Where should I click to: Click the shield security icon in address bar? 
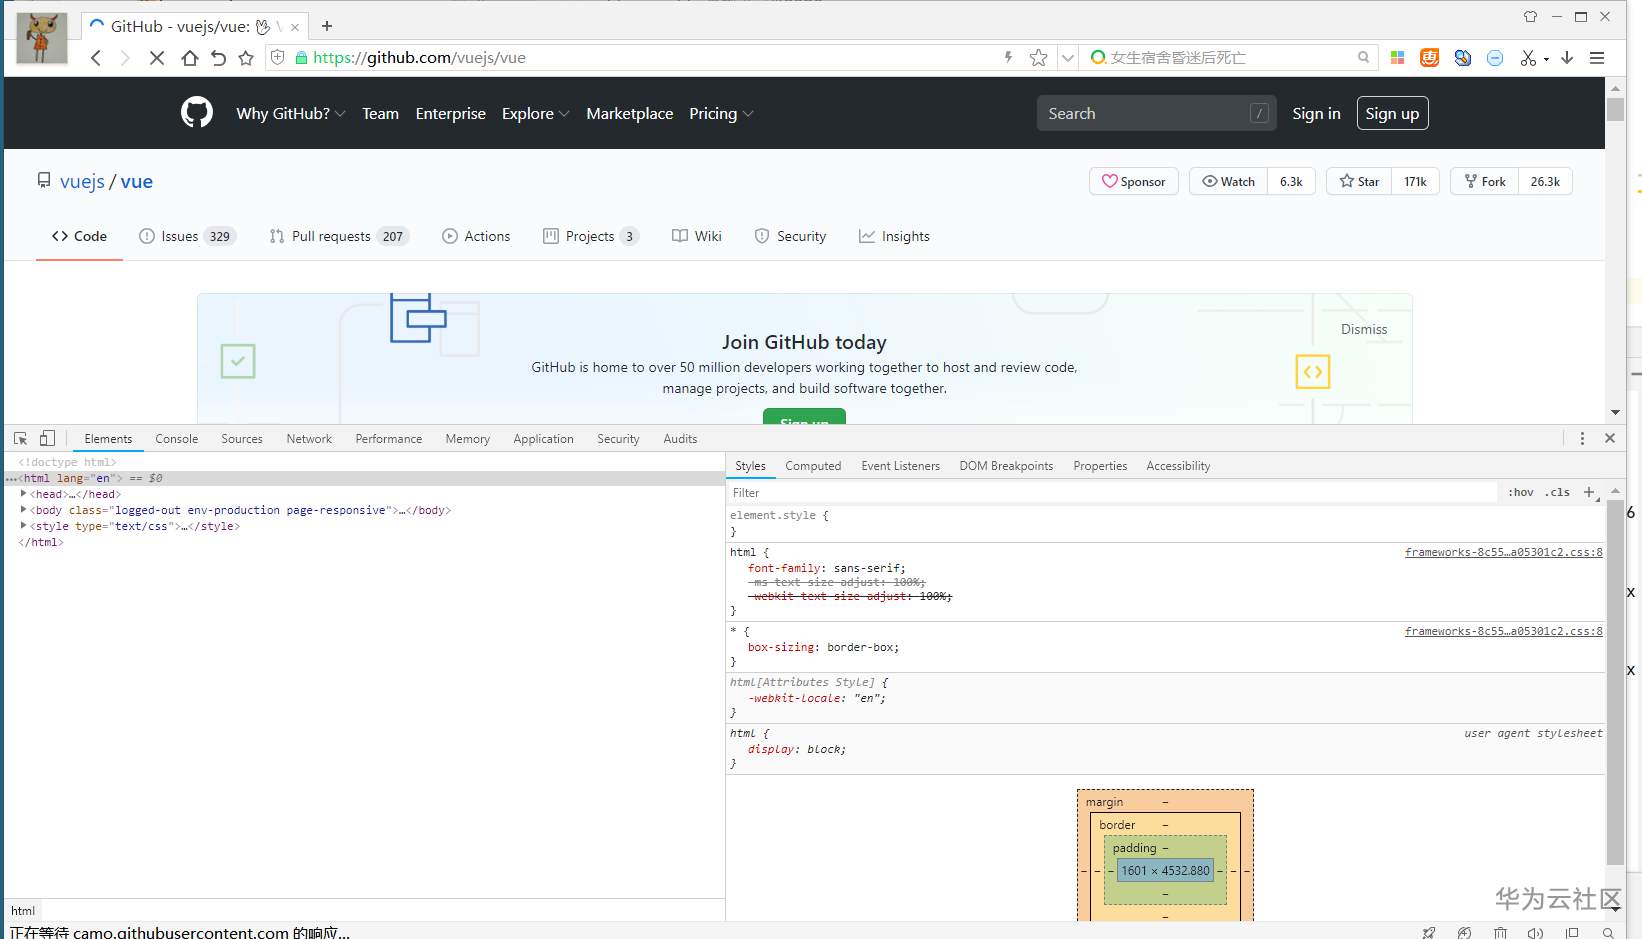click(278, 58)
